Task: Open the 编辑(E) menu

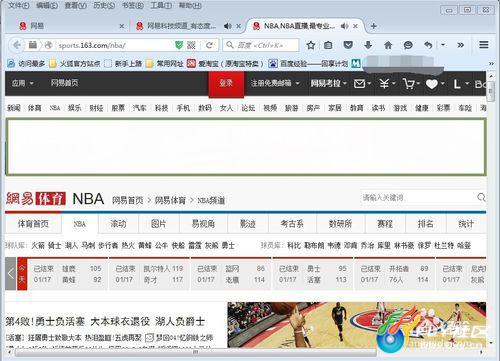Action: (x=47, y=6)
